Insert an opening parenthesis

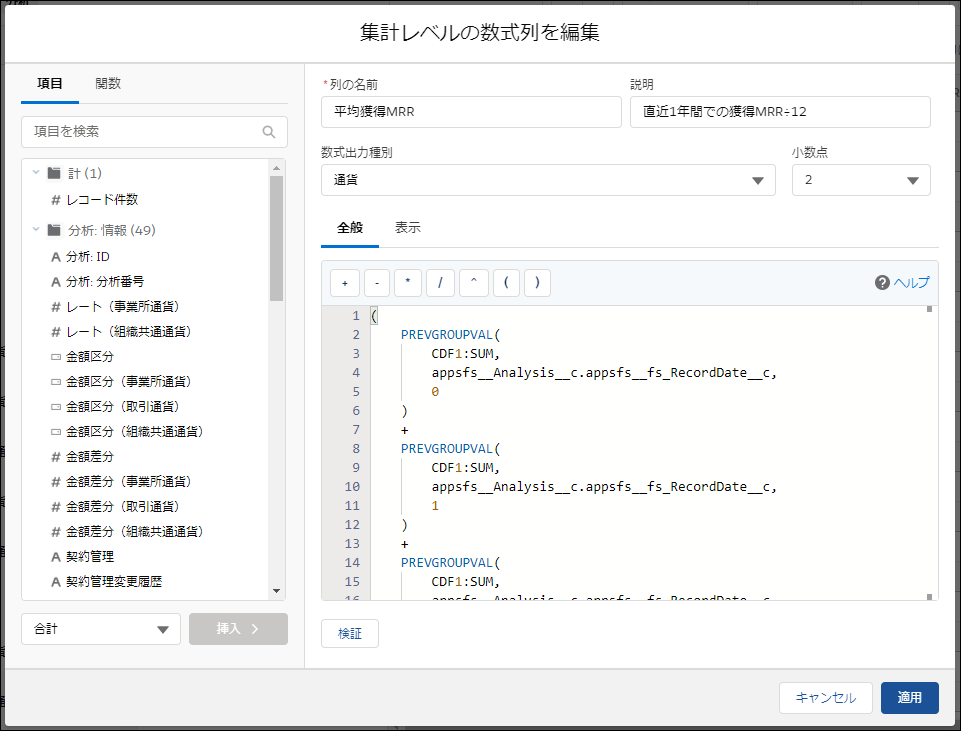(505, 283)
